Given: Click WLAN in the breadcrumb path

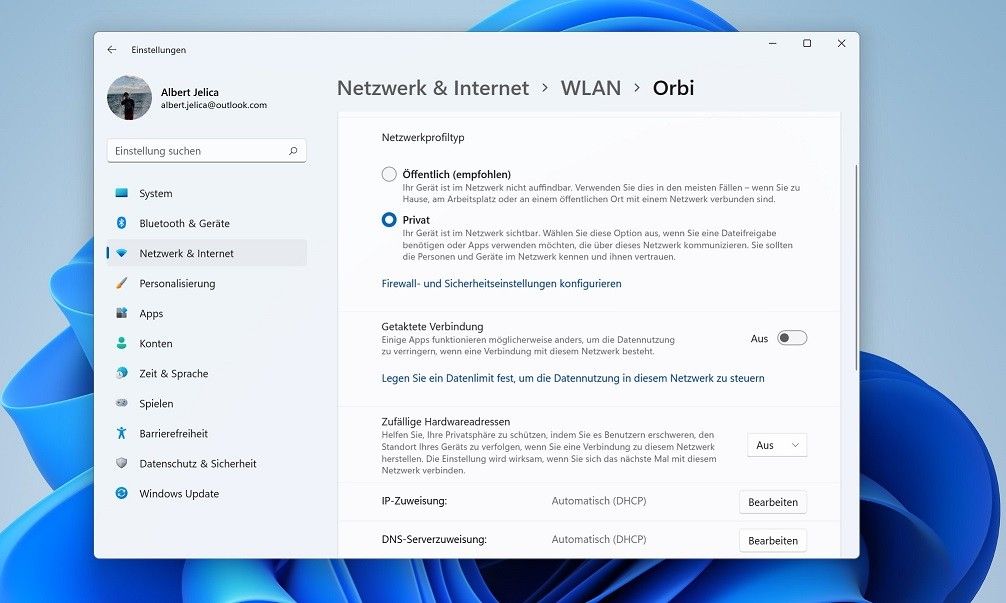Looking at the screenshot, I should tap(590, 88).
